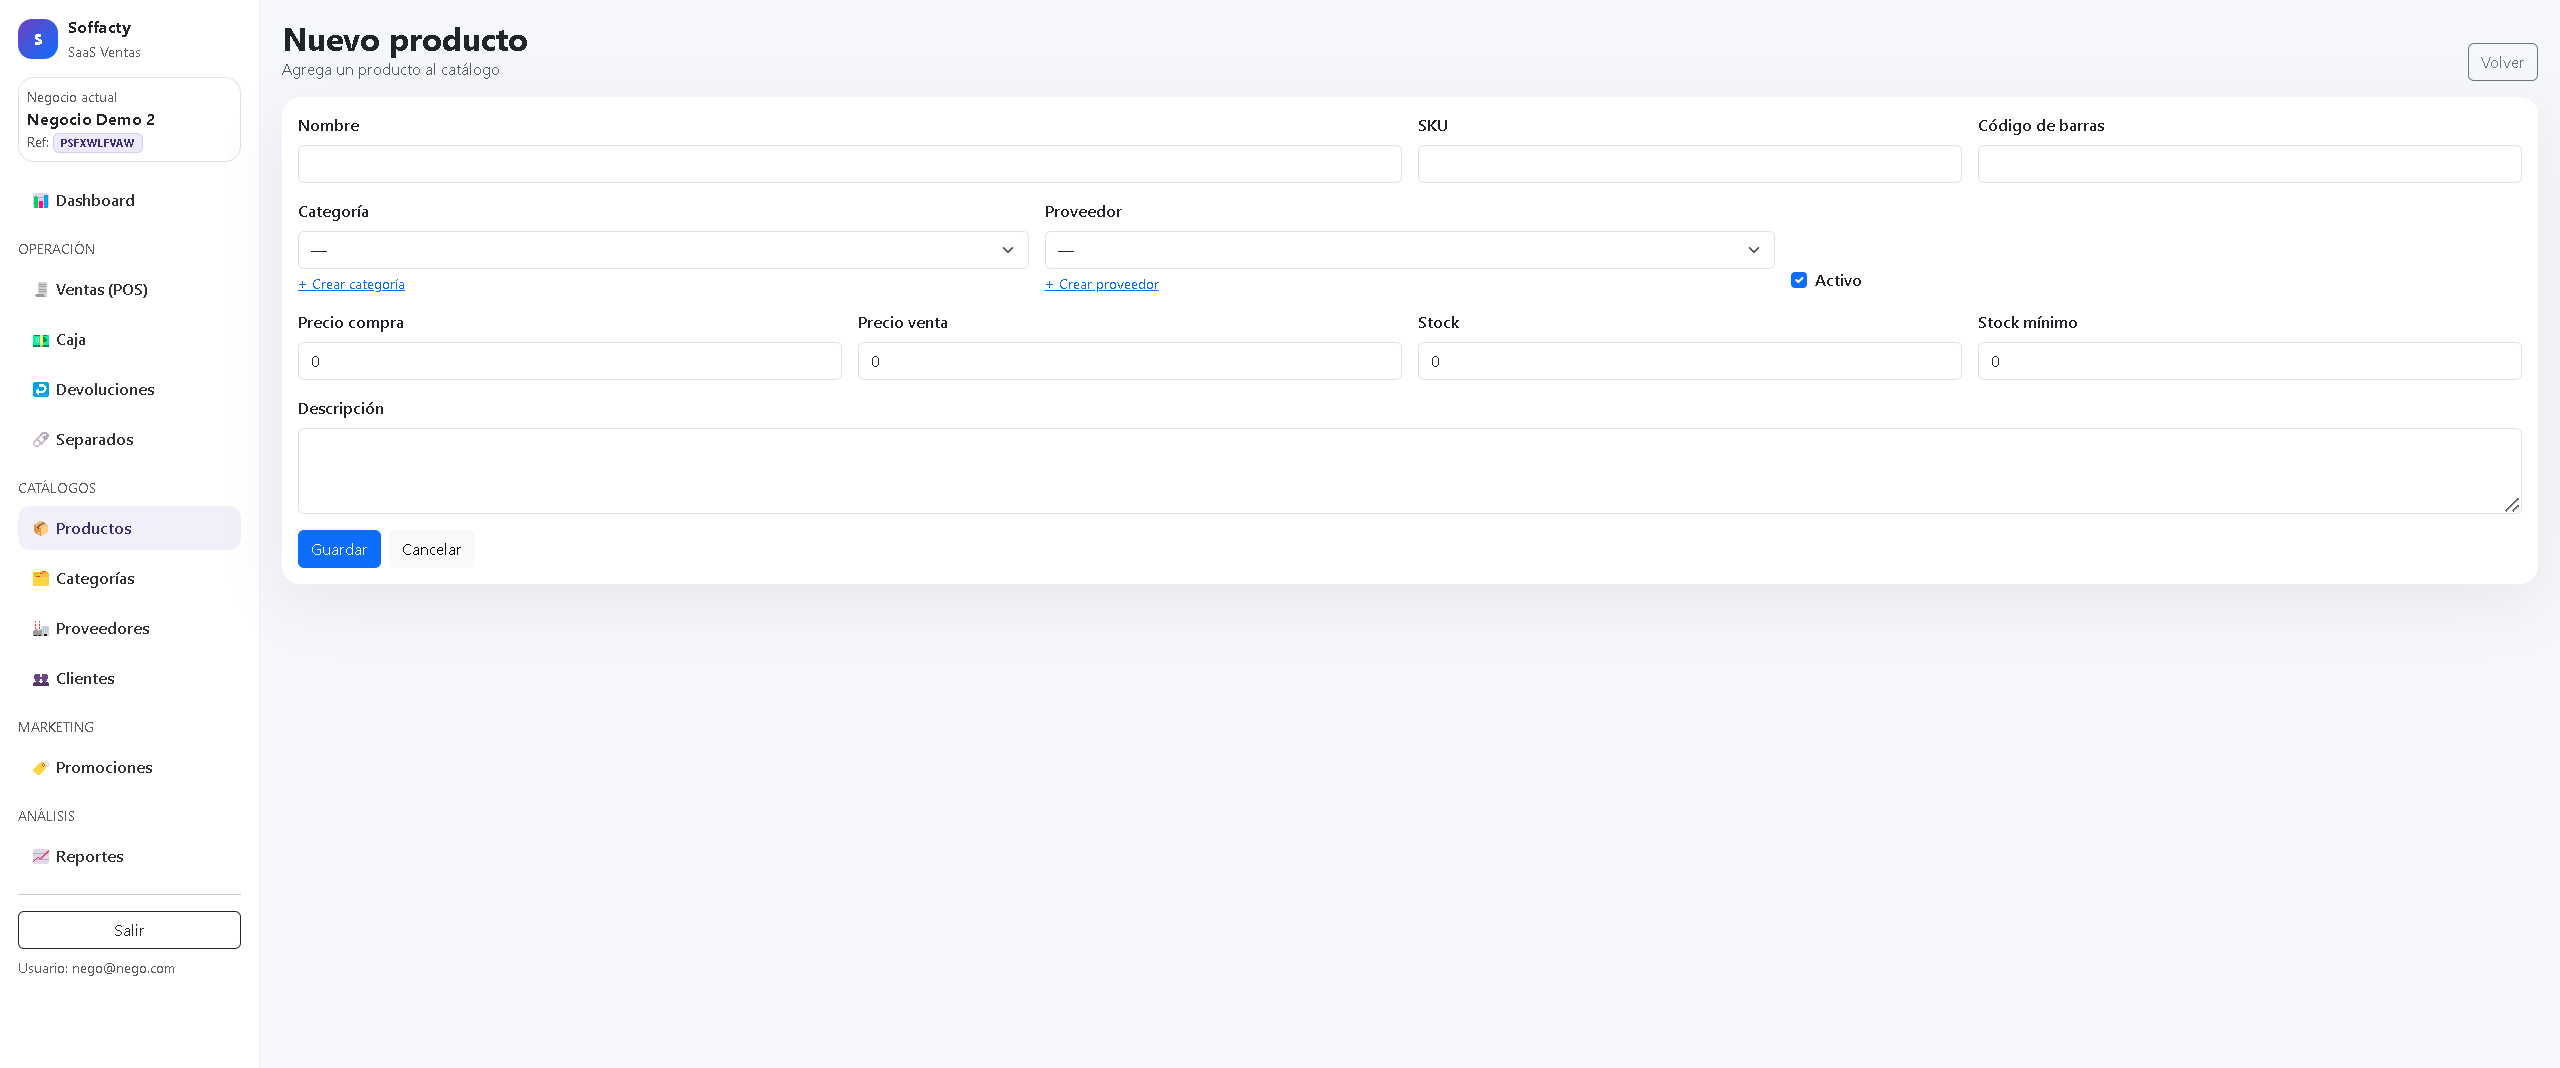The width and height of the screenshot is (2560, 1068).
Task: Click the Soffacty purple logo icon
Action: click(38, 39)
